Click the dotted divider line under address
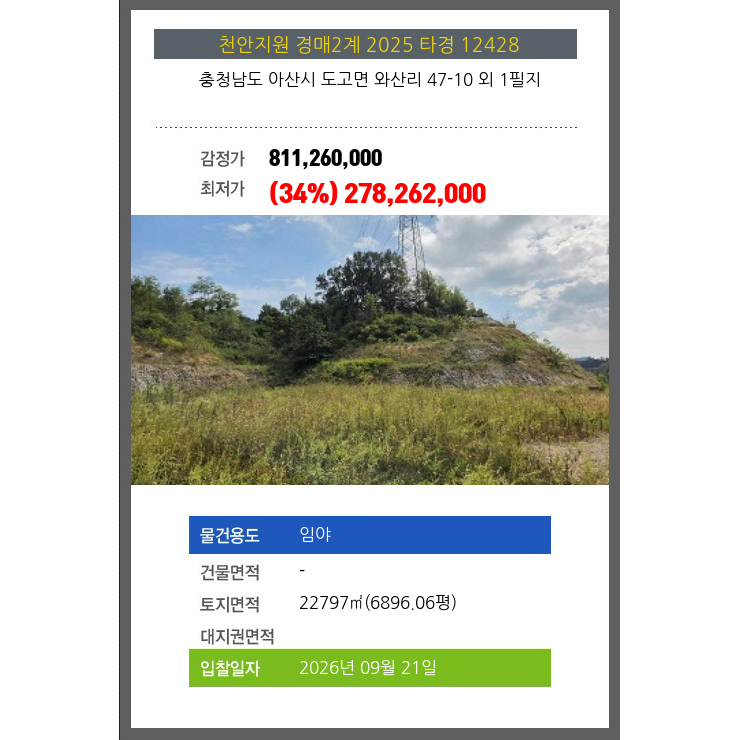 [366, 127]
